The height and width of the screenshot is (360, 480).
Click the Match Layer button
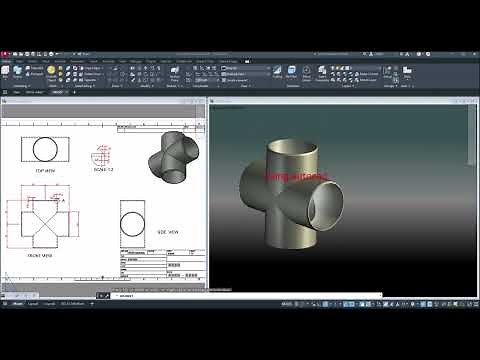tap(366, 80)
